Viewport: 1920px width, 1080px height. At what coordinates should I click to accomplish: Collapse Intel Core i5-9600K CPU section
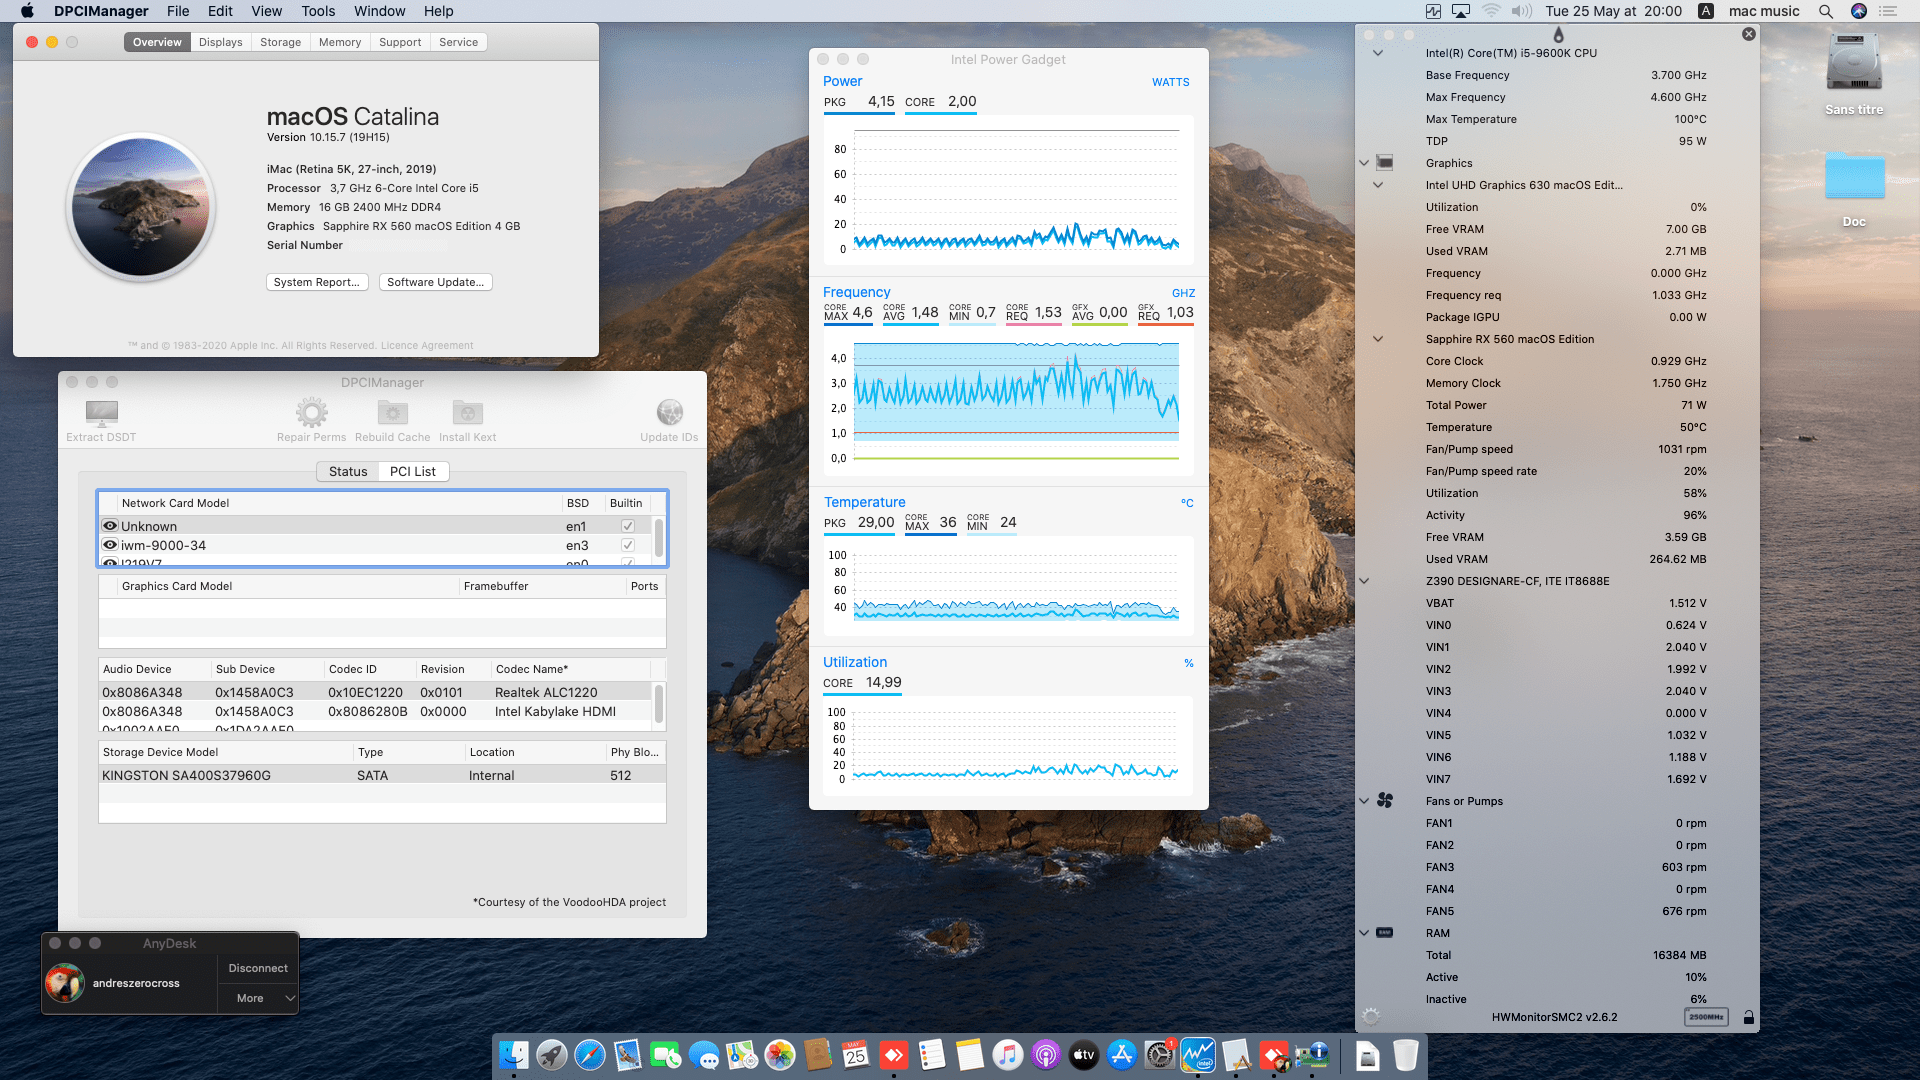pos(1377,53)
